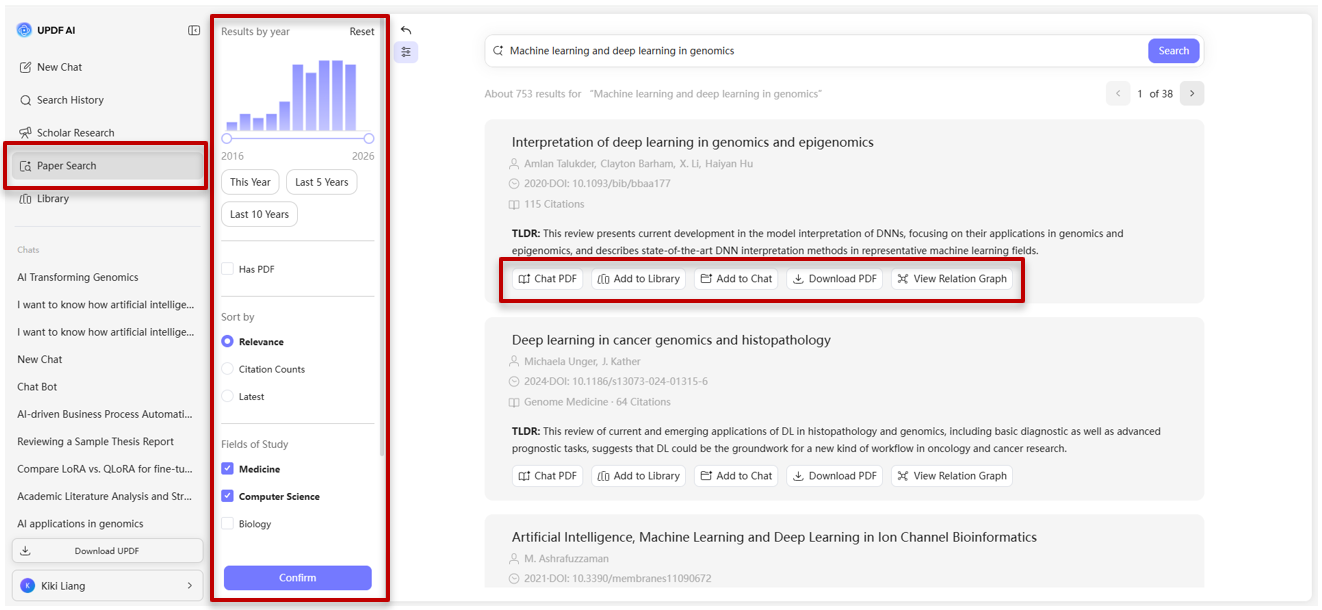Add cancer genomics paper to Library
The height and width of the screenshot is (610, 1322).
point(639,476)
